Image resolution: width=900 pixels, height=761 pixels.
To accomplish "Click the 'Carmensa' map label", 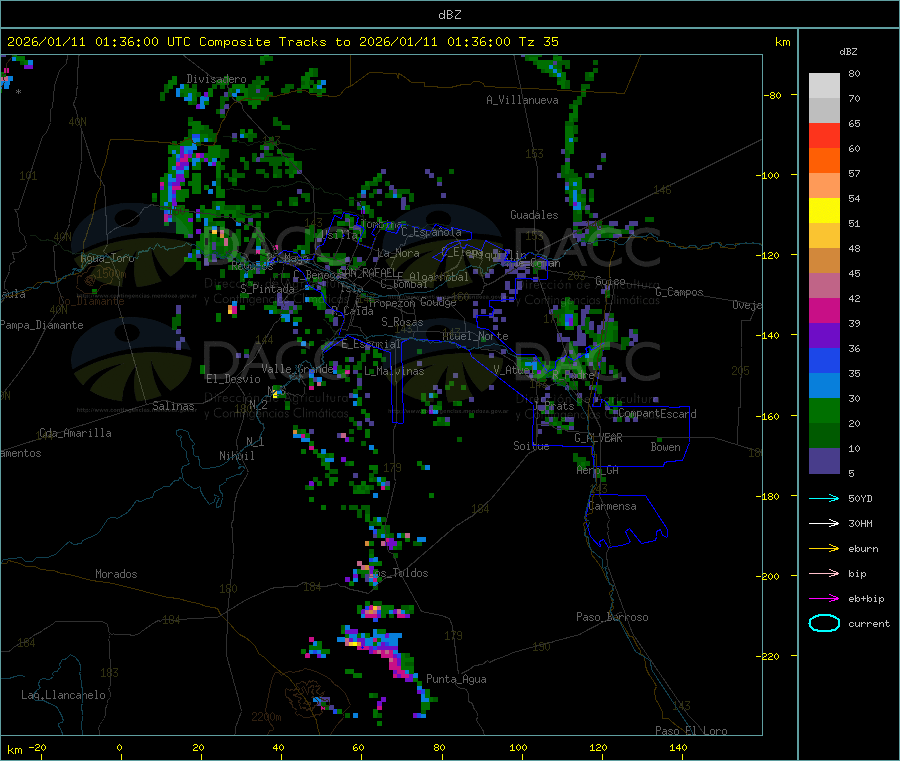I will (x=612, y=506).
